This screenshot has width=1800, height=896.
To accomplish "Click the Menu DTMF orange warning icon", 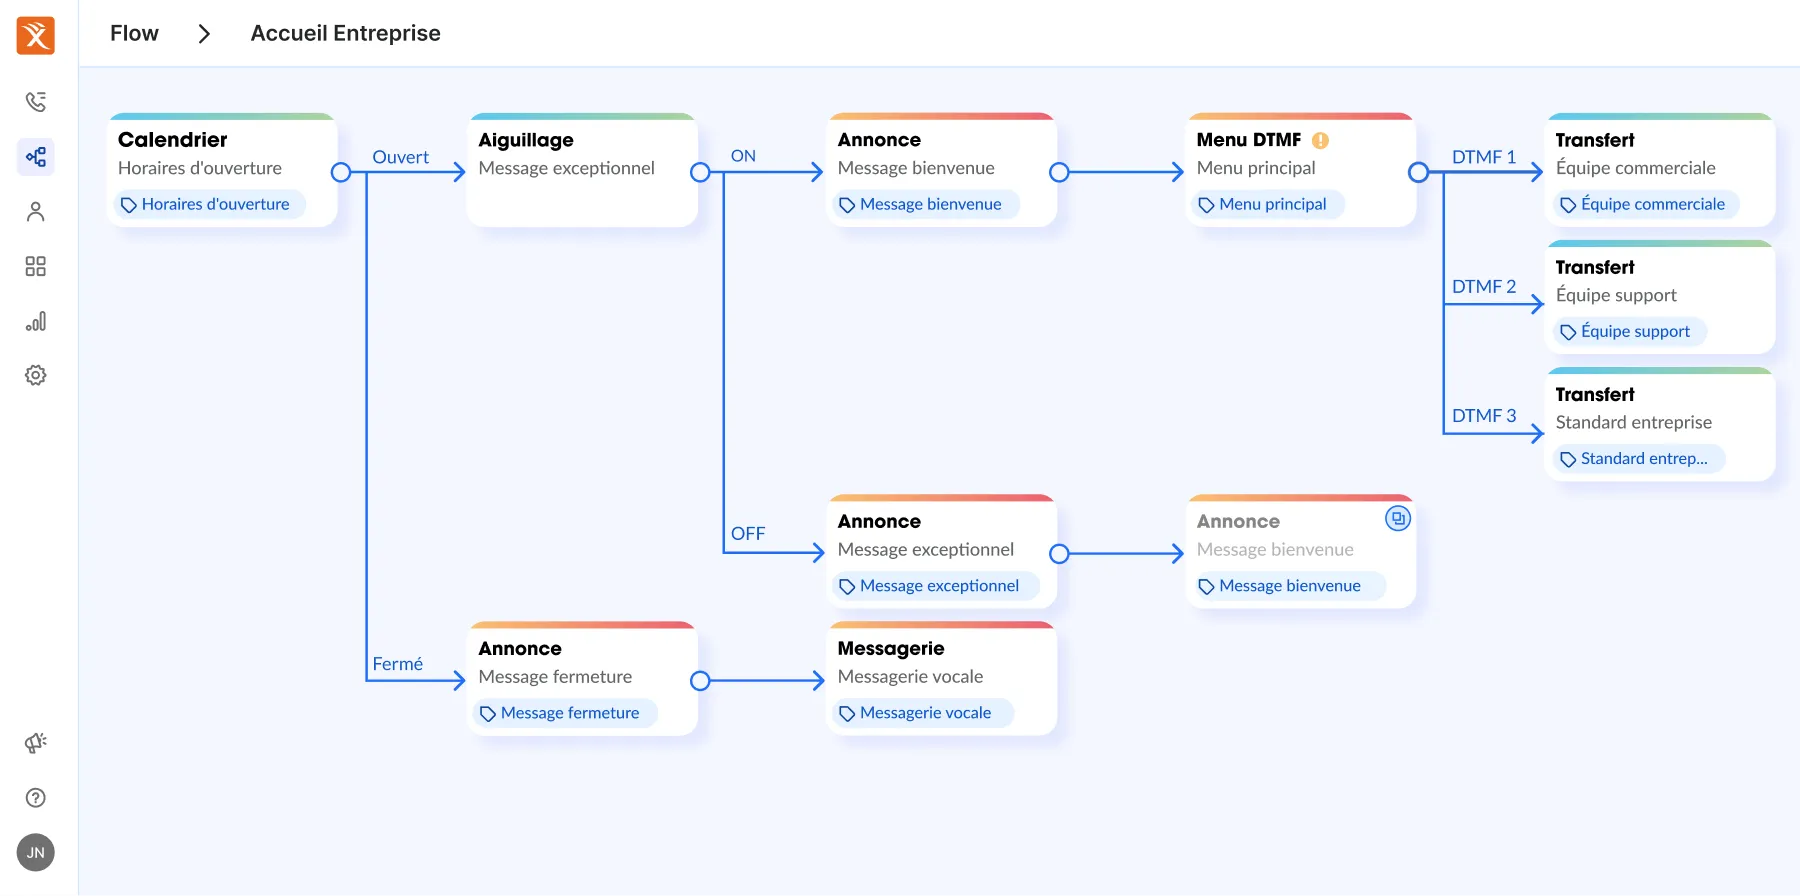I will click(1320, 141).
